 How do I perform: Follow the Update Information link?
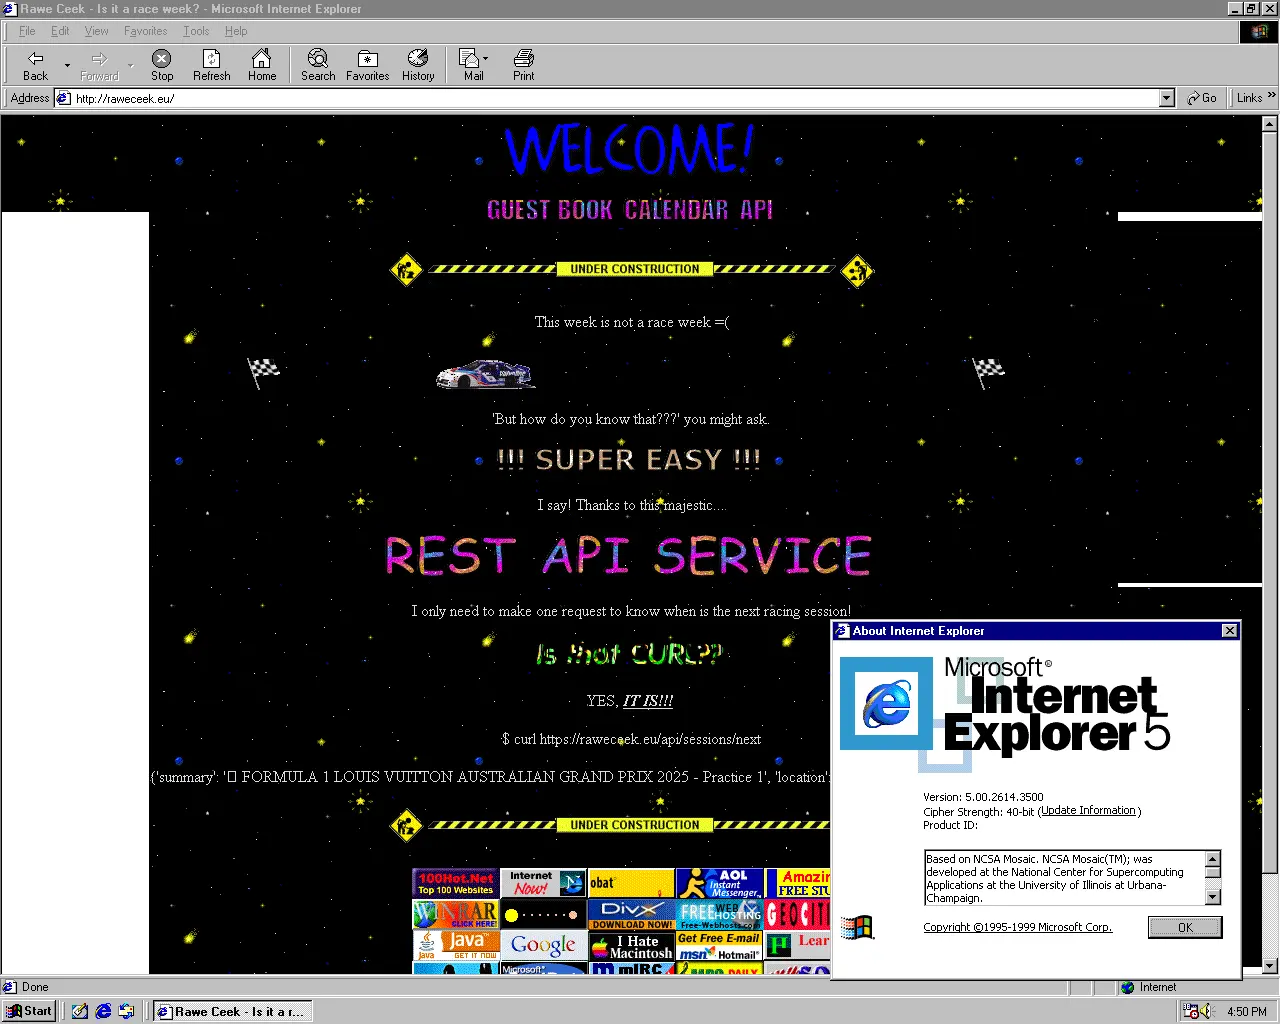click(x=1088, y=811)
